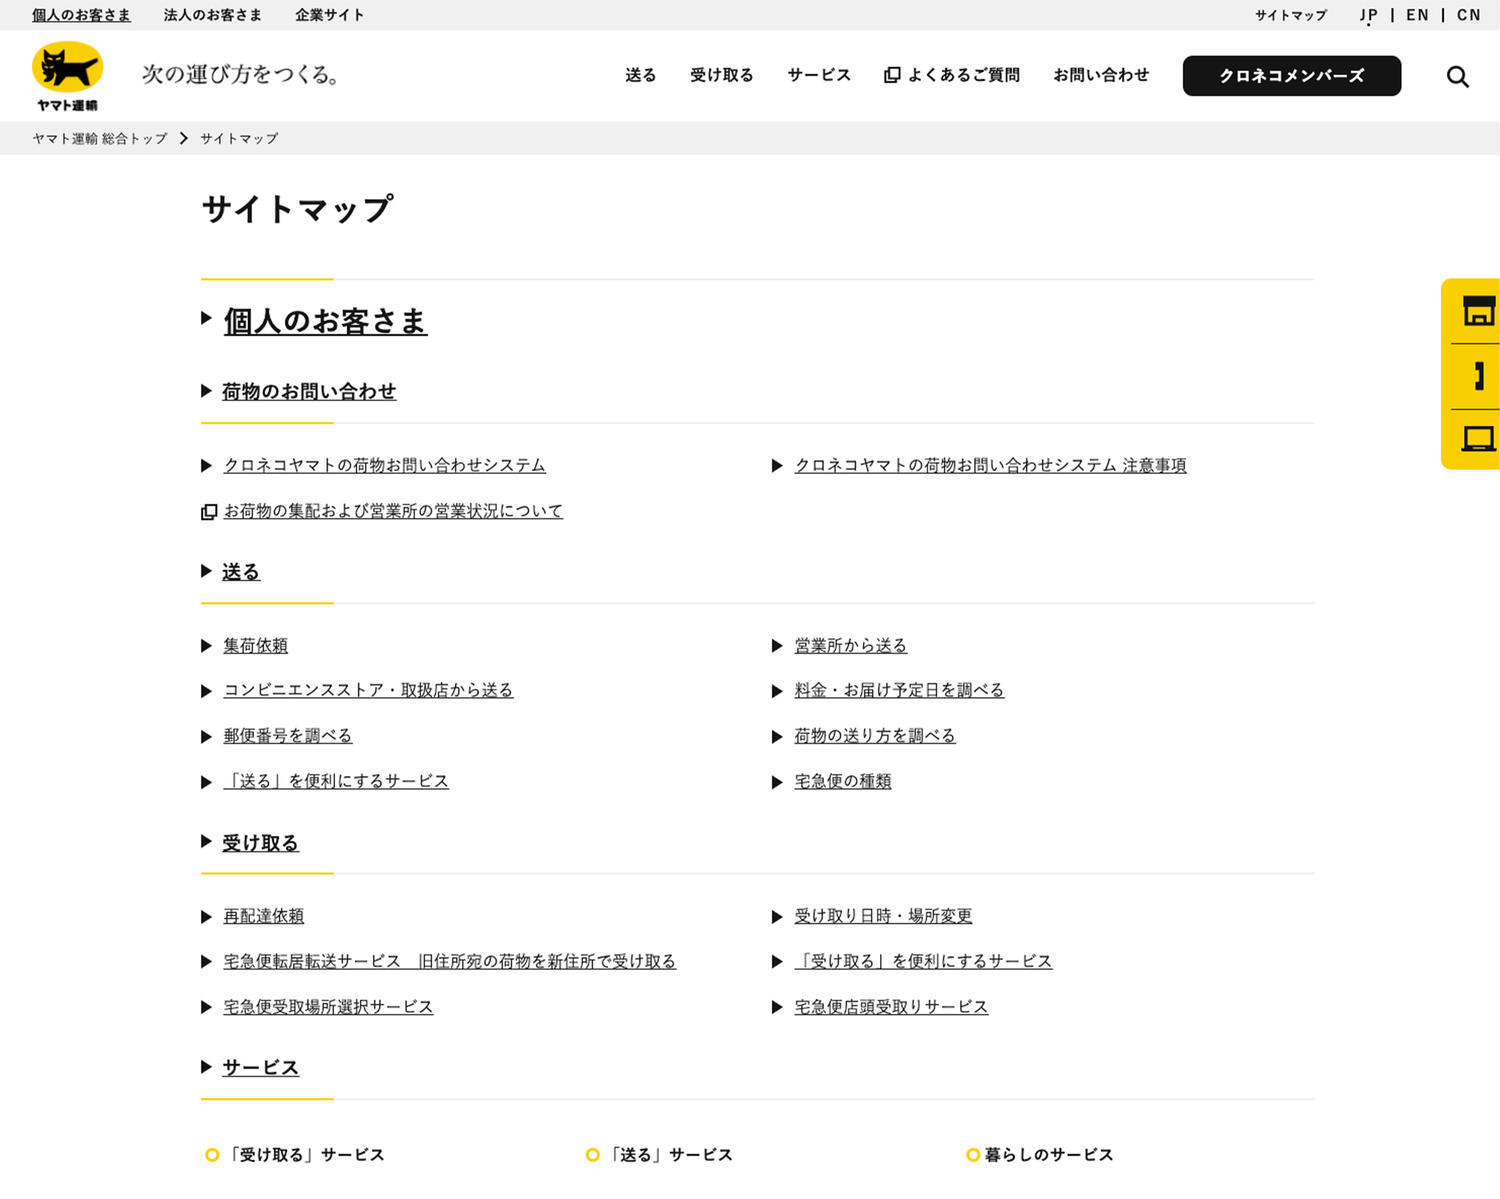Switch language to CN
This screenshot has height=1199, width=1500.
coord(1468,15)
